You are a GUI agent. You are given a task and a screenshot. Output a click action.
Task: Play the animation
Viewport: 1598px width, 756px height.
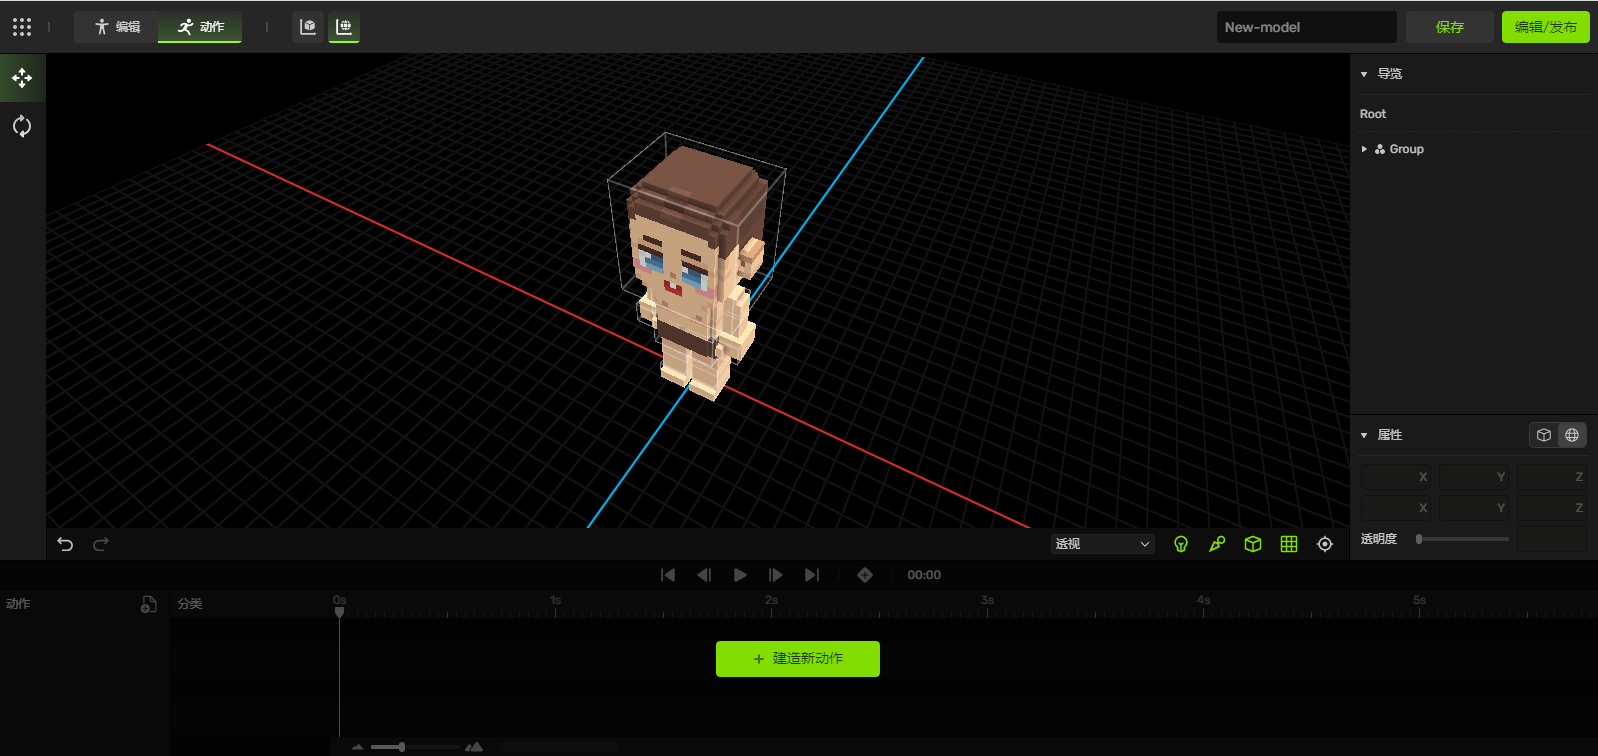(x=740, y=575)
